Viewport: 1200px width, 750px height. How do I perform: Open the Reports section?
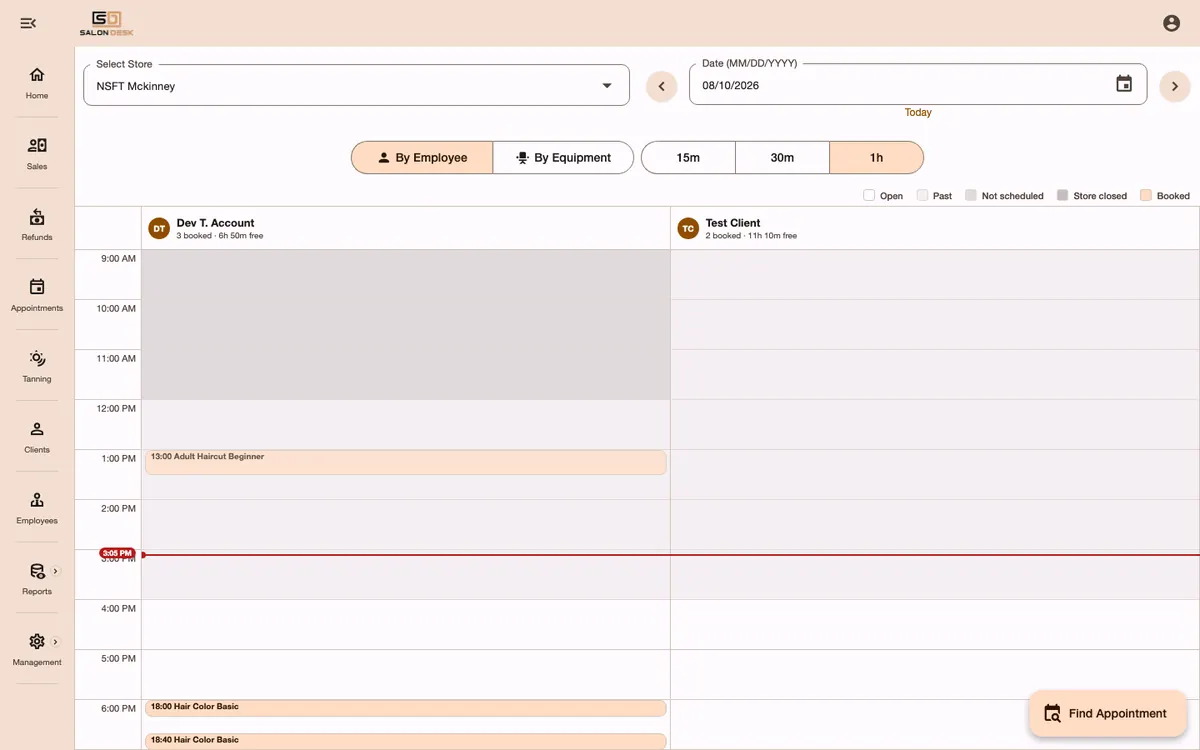[37, 579]
